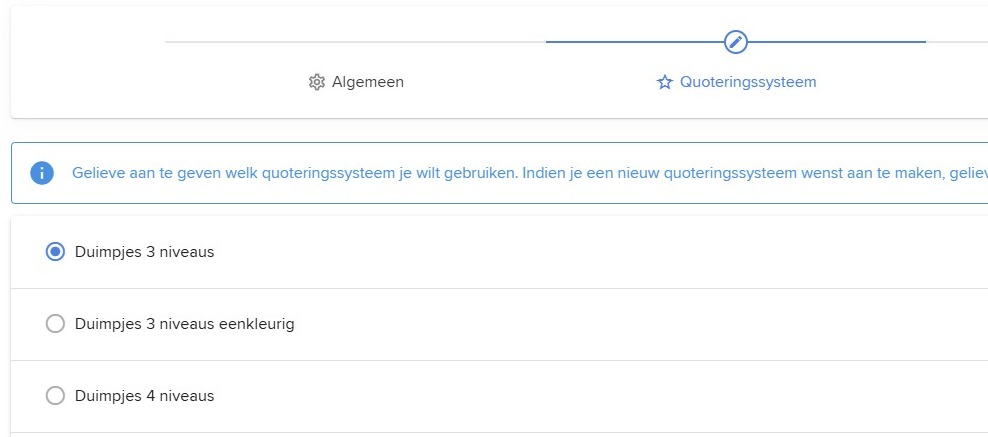Open the Quoteringssysteem step label
The height and width of the screenshot is (437, 988).
748,82
